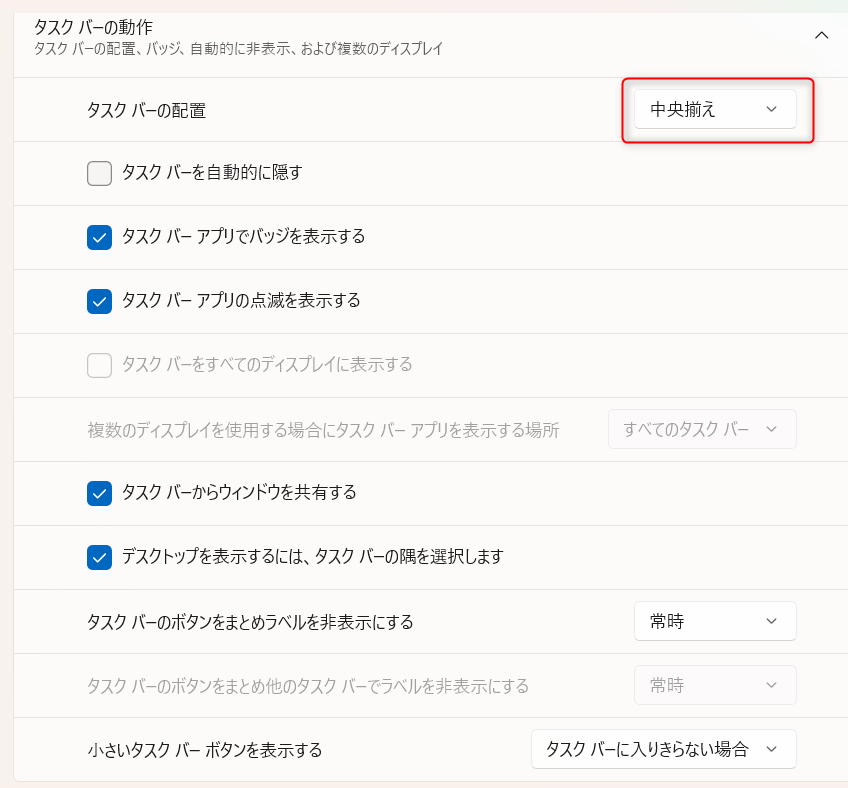This screenshot has height=788, width=848.
Task: Open the 中央揃え alignment dropdown
Action: (x=715, y=110)
